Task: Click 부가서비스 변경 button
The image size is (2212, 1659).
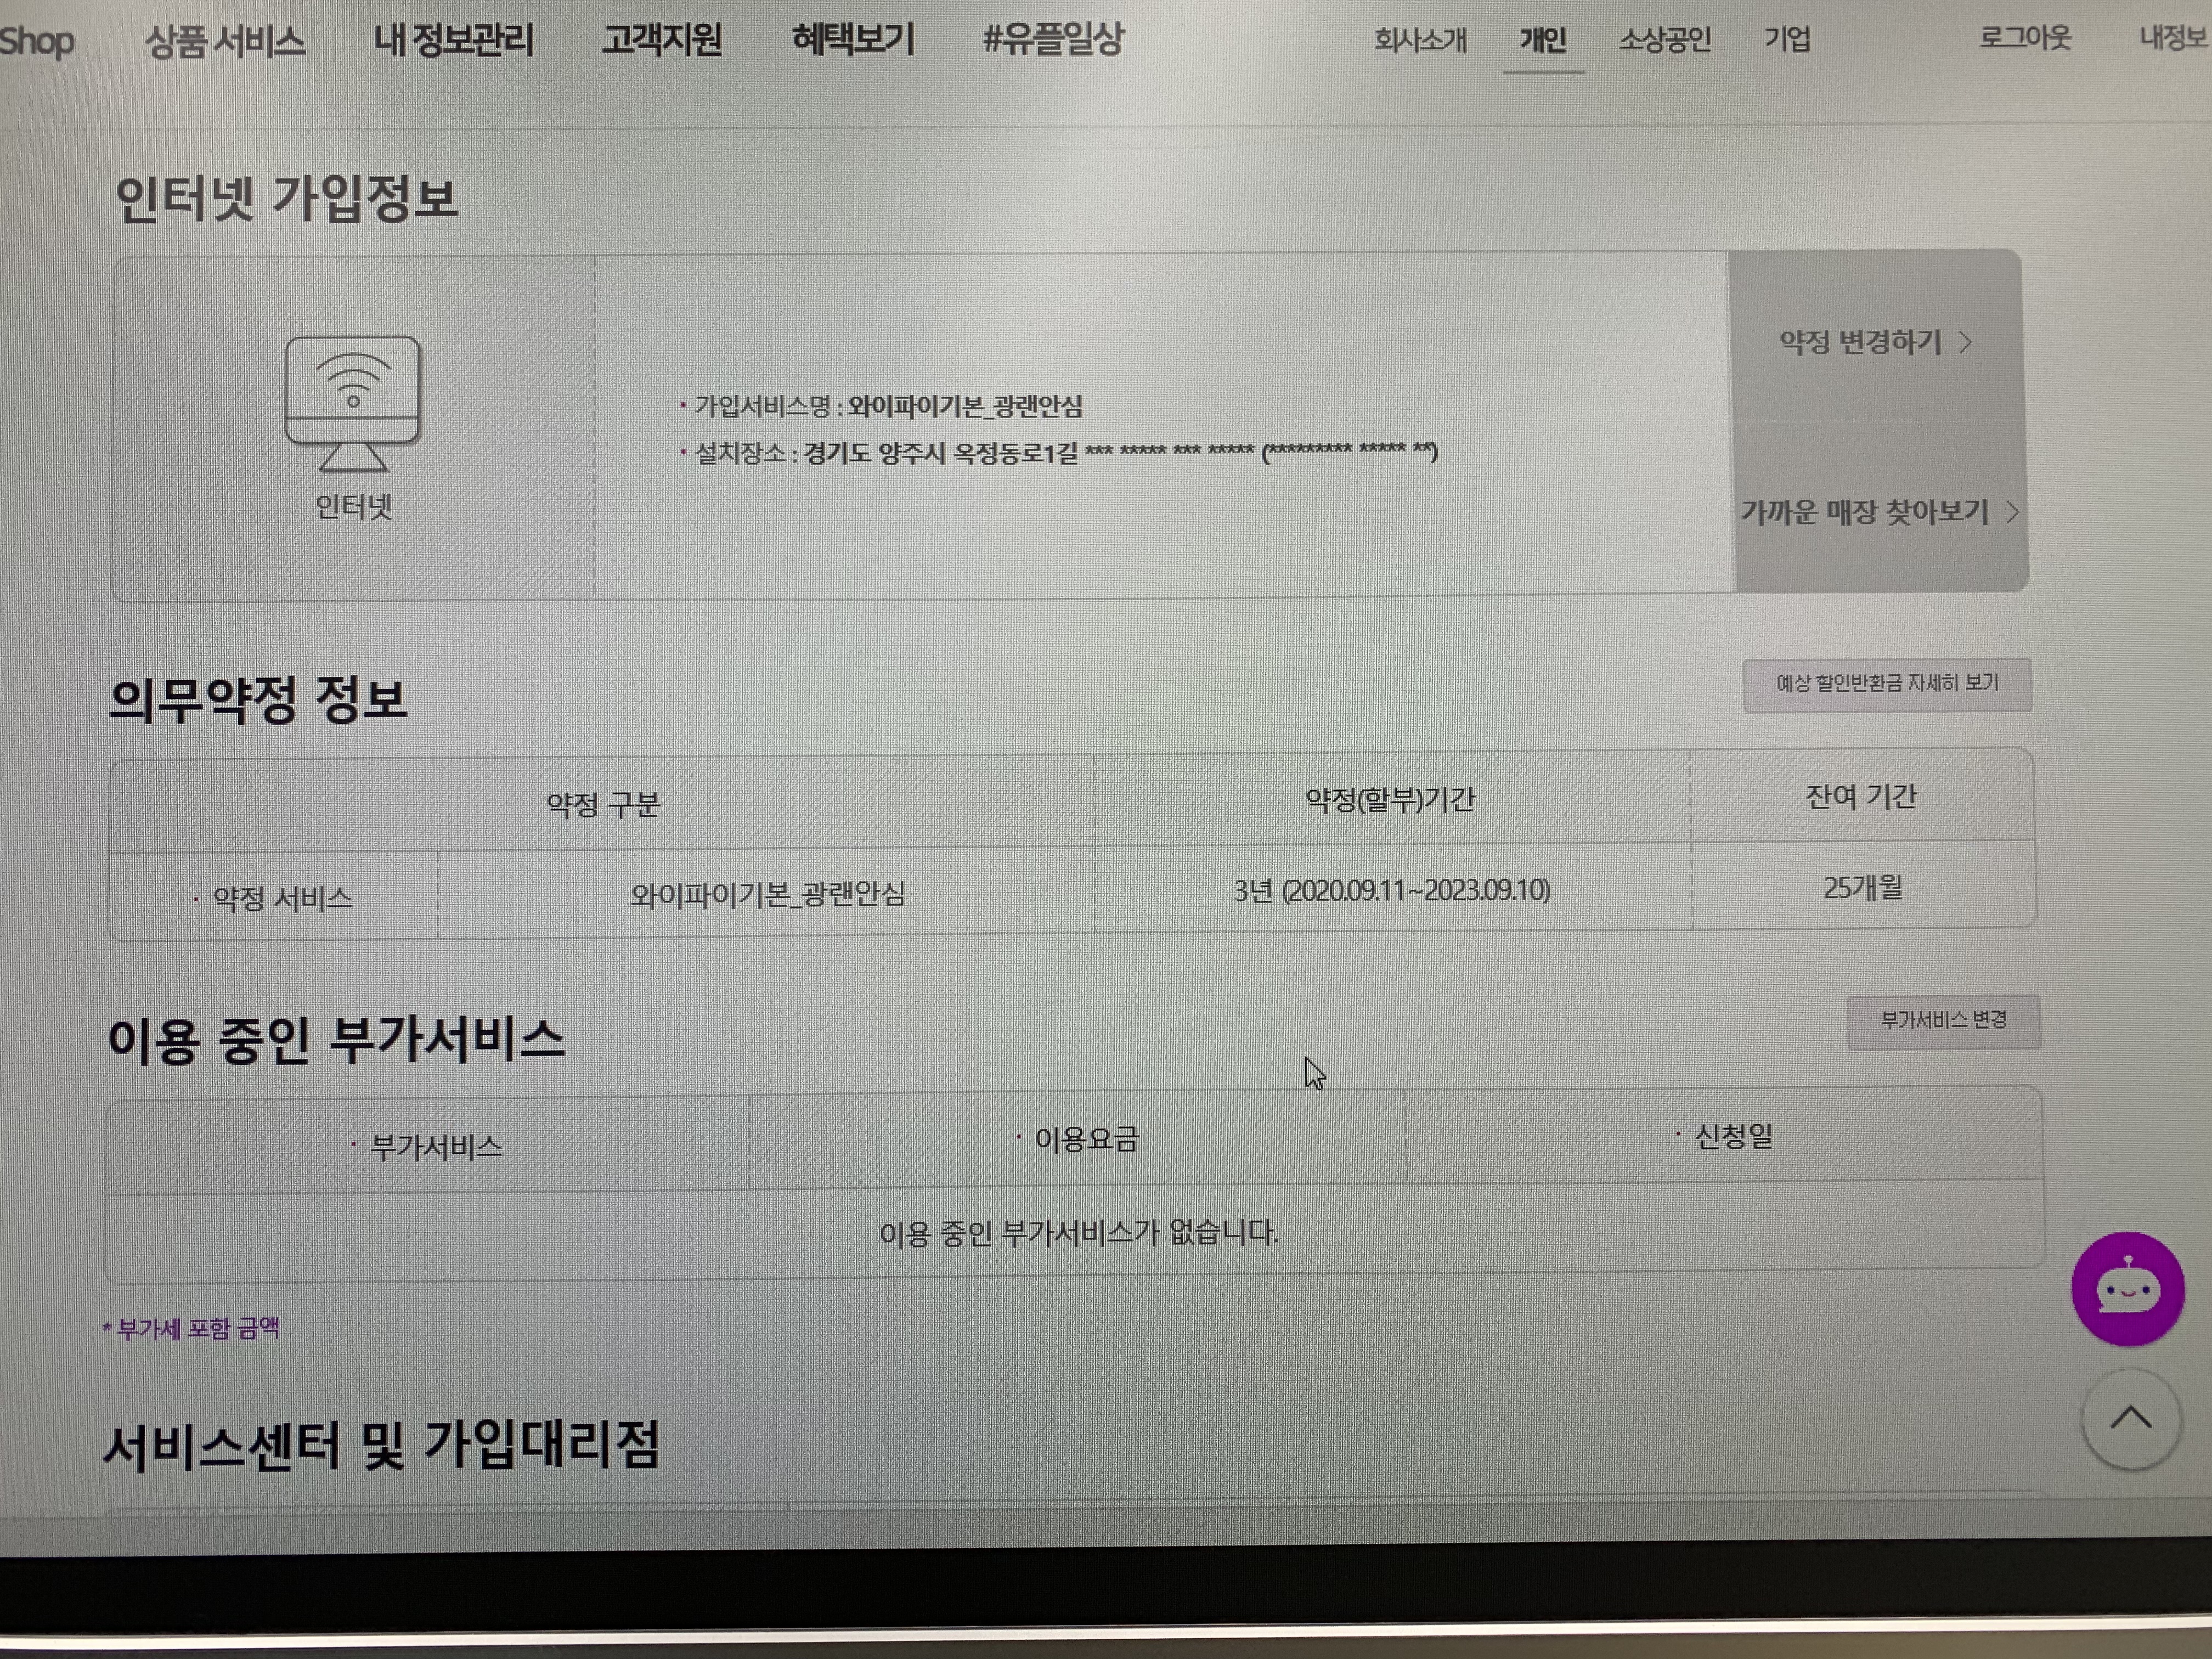Action: coord(1943,1021)
